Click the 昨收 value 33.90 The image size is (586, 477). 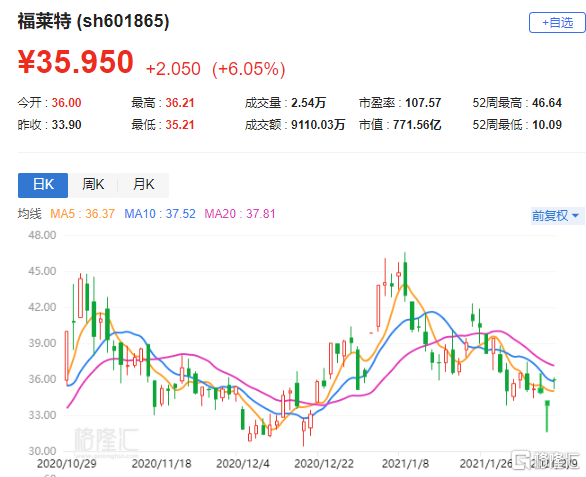[x=66, y=124]
